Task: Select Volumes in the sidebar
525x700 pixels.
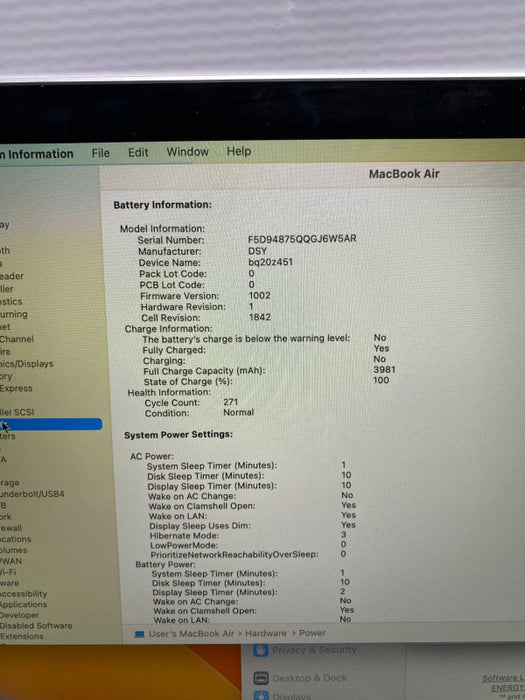Action: coord(13,550)
